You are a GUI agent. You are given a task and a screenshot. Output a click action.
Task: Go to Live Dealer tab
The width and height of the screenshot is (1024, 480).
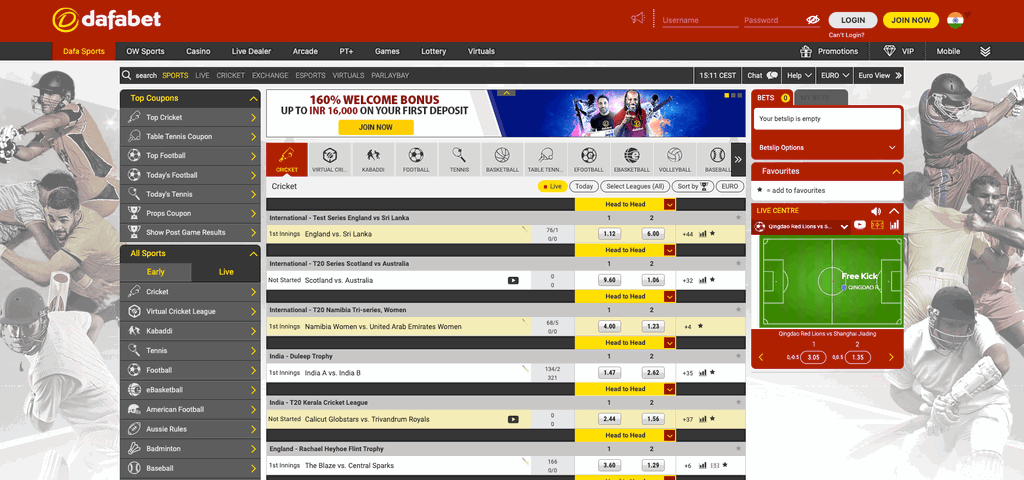[251, 51]
